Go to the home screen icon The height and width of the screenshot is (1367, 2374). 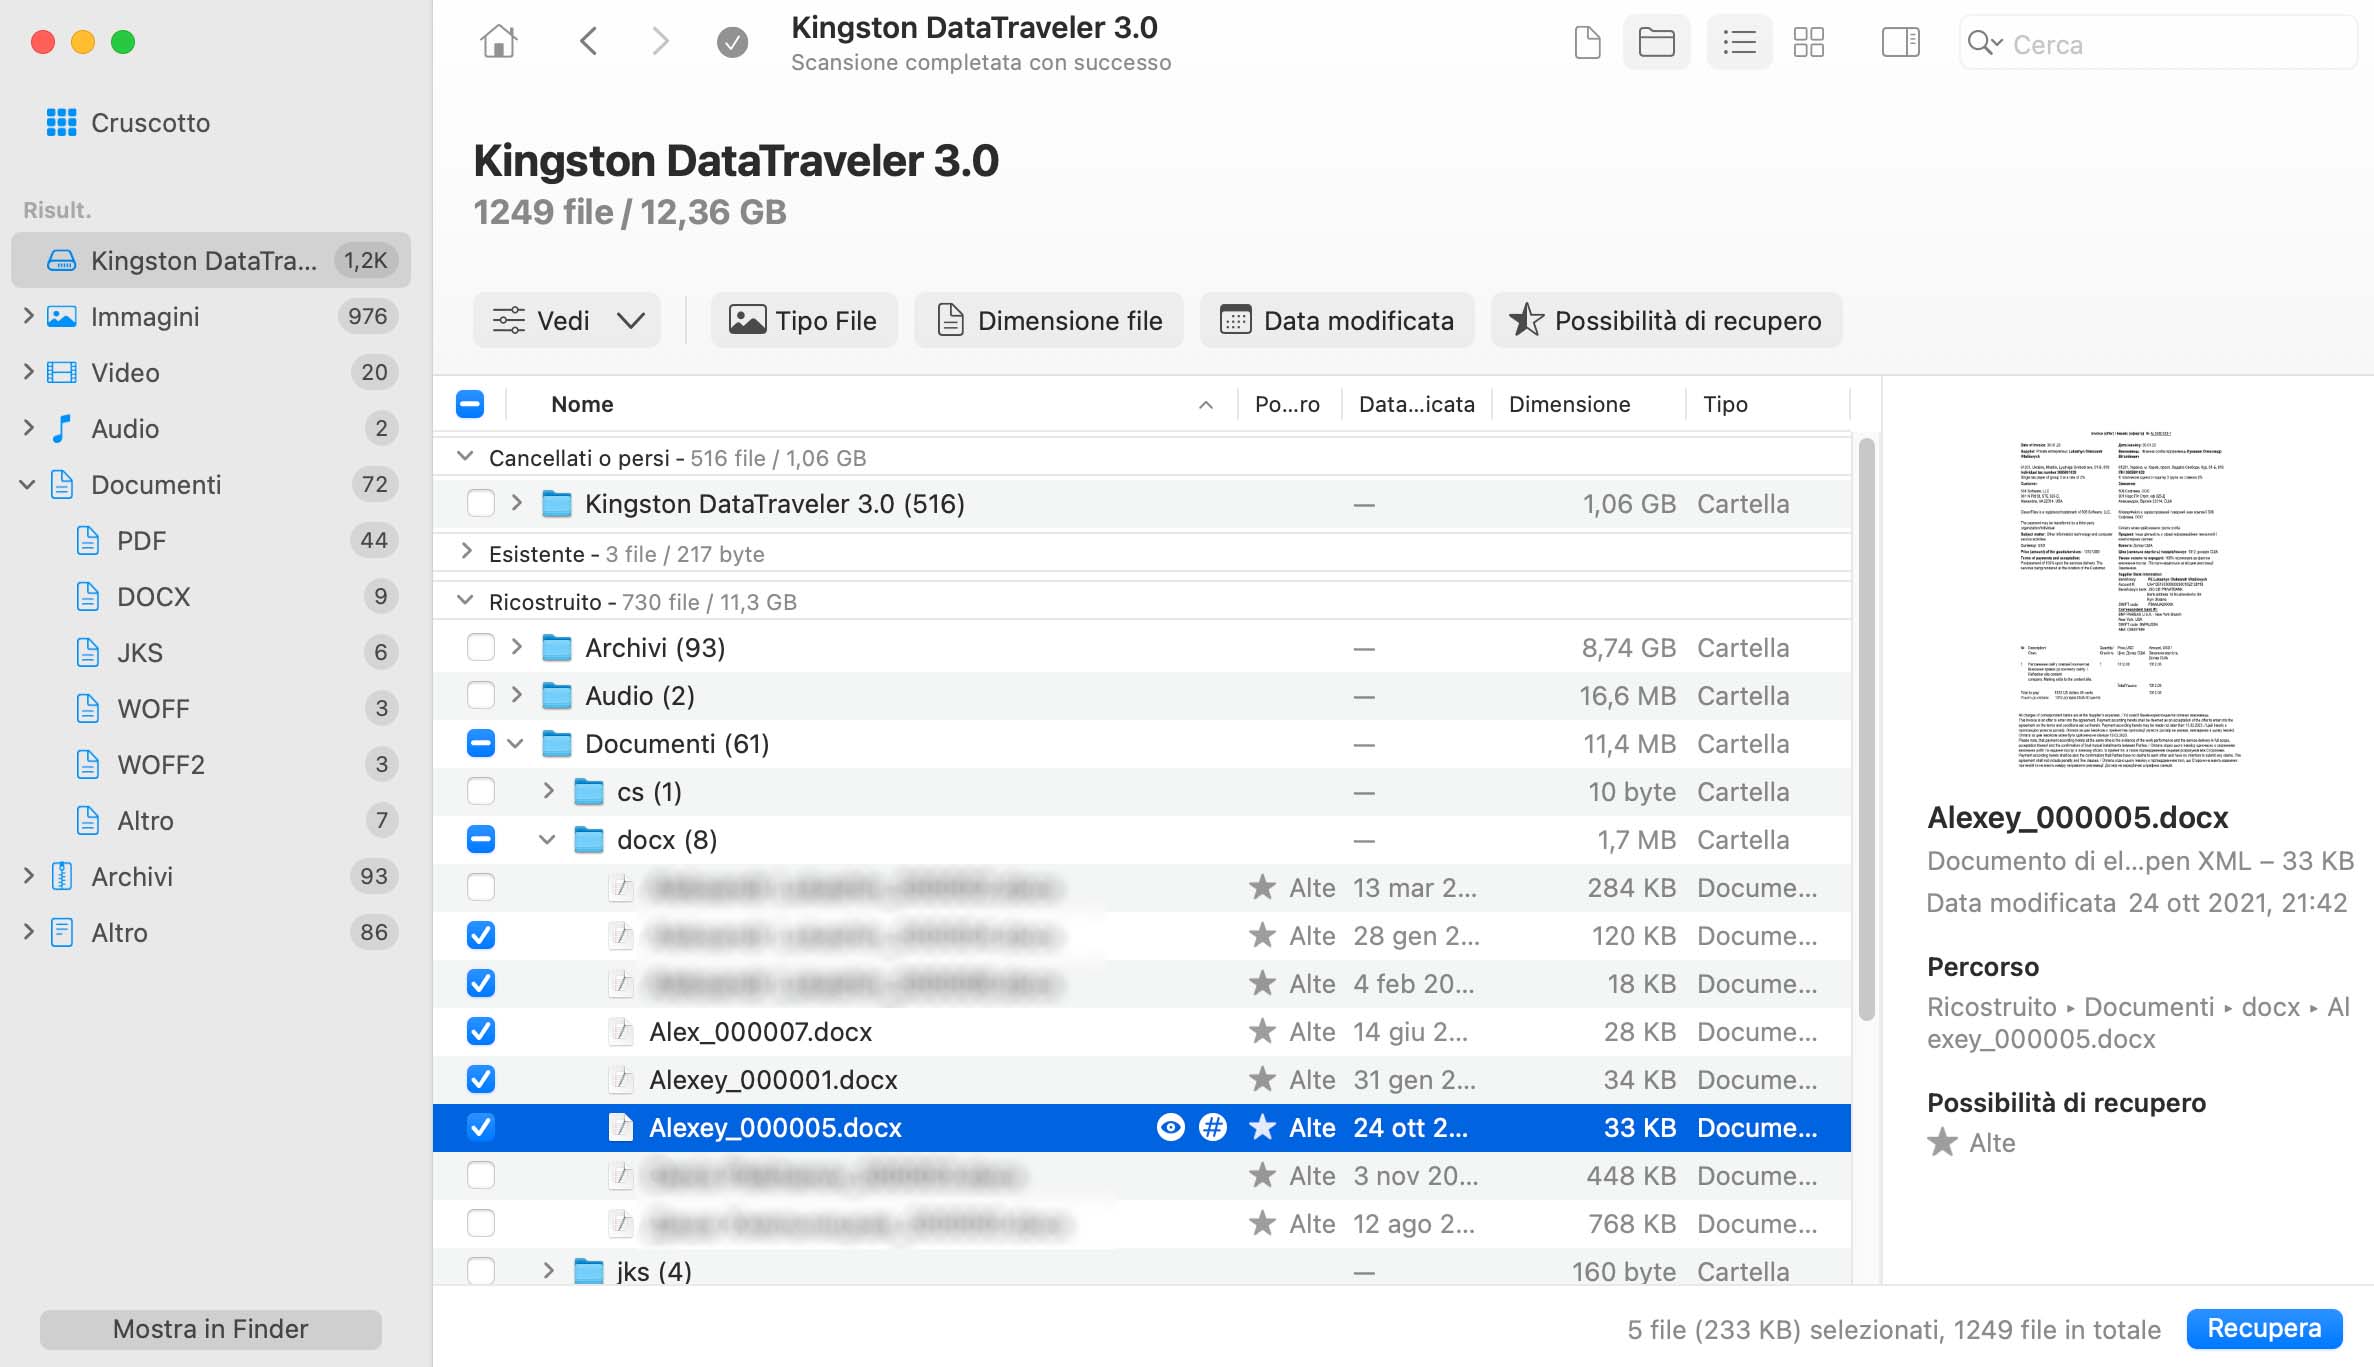tap(498, 42)
